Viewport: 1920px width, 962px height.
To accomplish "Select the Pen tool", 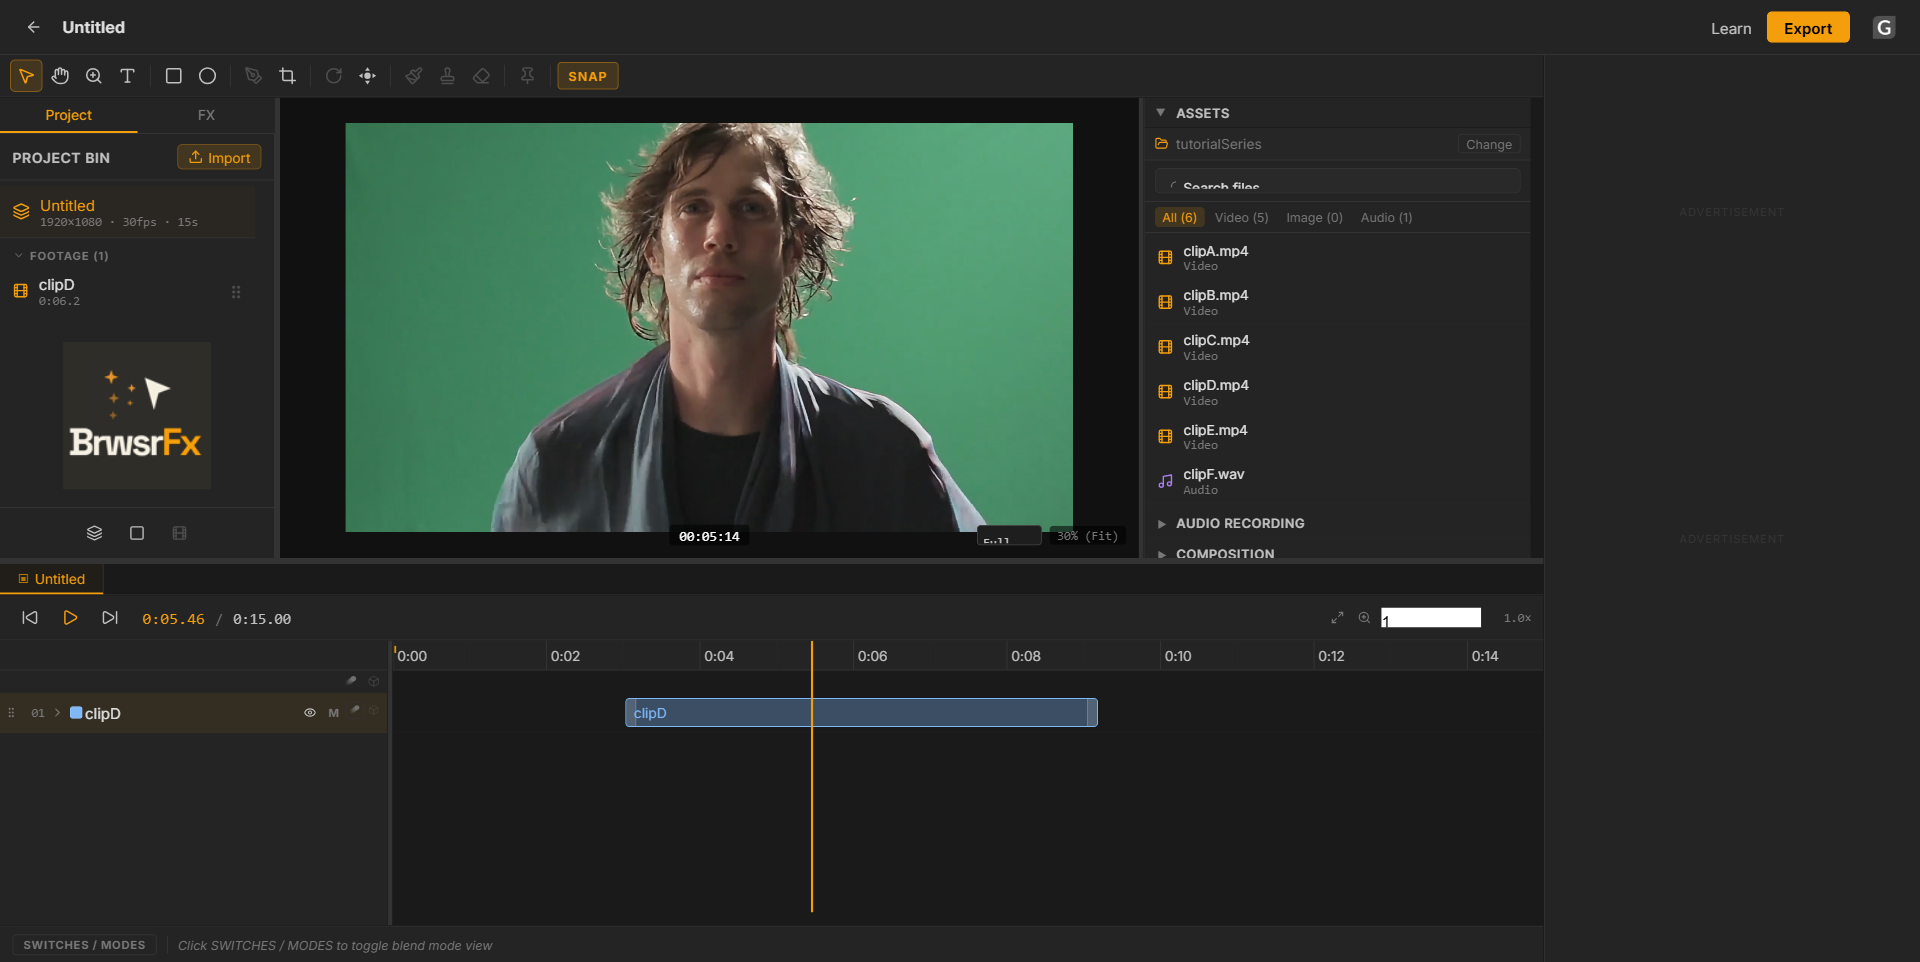I will click(253, 76).
